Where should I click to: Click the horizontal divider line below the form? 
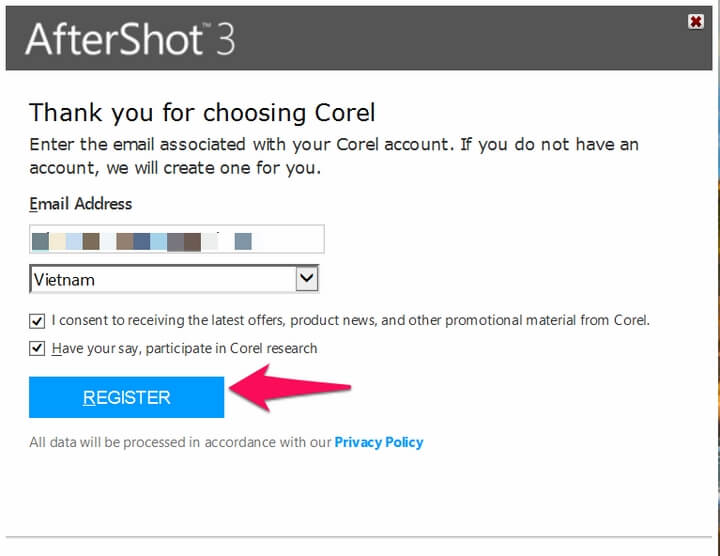coord(359,536)
